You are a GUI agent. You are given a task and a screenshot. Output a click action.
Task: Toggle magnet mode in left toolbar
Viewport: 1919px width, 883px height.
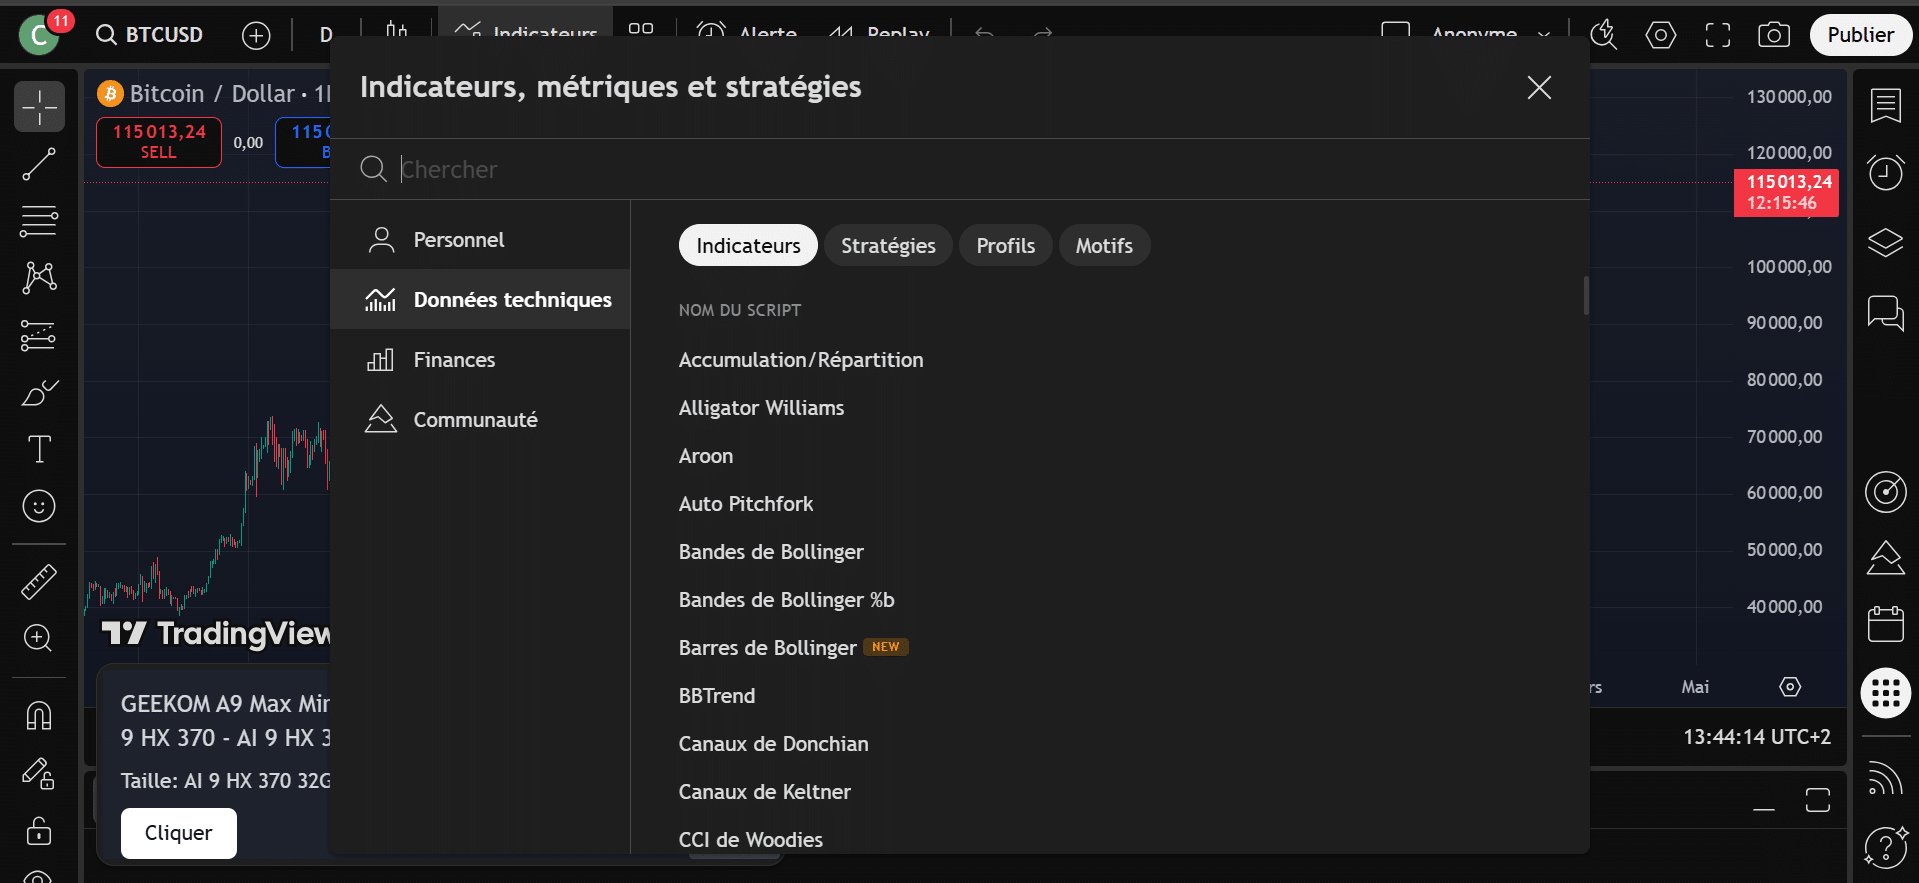[39, 716]
